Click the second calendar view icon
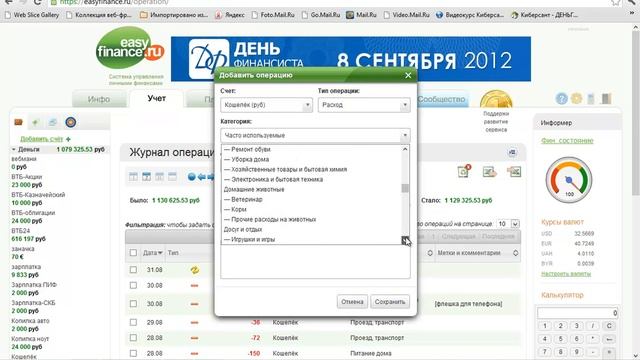This screenshot has height=360, width=640. tap(147, 176)
